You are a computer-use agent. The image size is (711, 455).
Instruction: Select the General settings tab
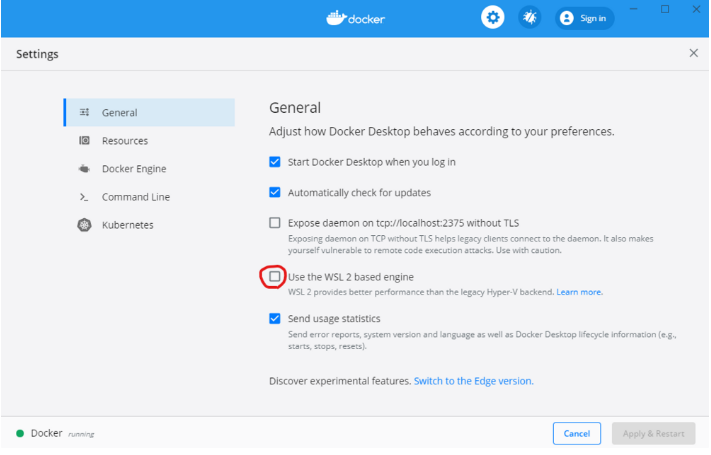[150, 113]
